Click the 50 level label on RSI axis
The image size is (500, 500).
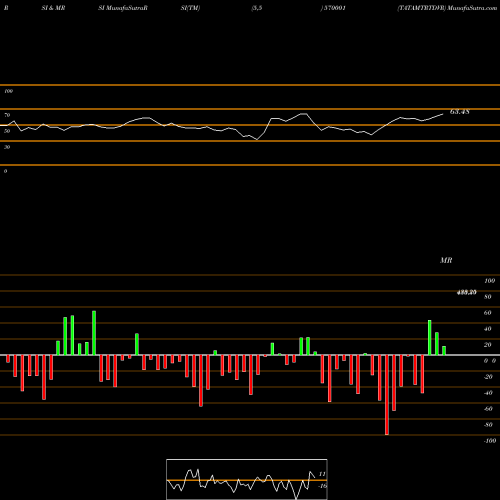[x=7, y=131]
